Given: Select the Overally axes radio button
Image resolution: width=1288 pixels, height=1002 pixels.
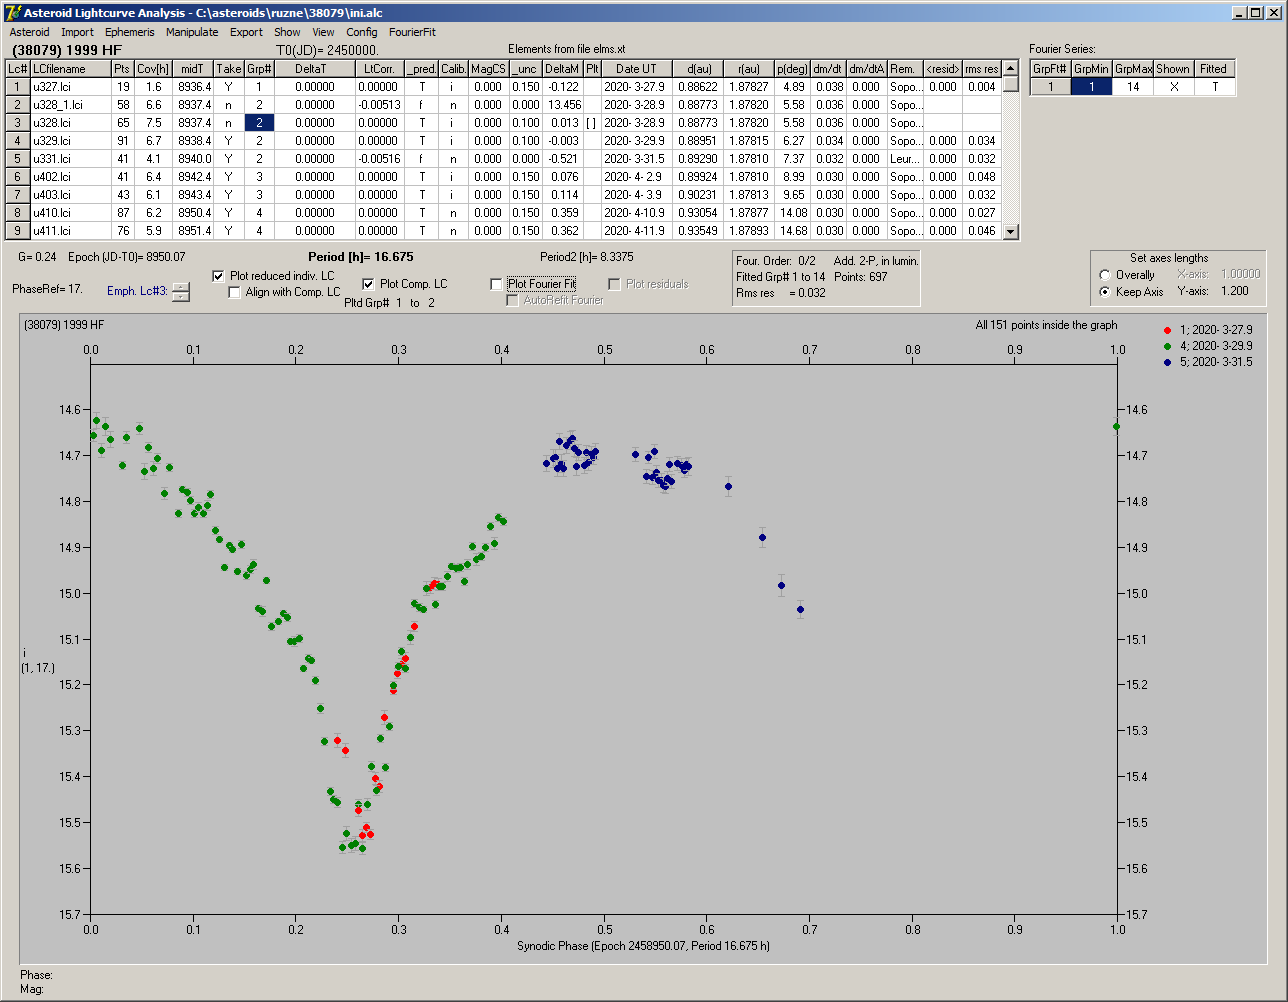Looking at the screenshot, I should (x=1104, y=275).
